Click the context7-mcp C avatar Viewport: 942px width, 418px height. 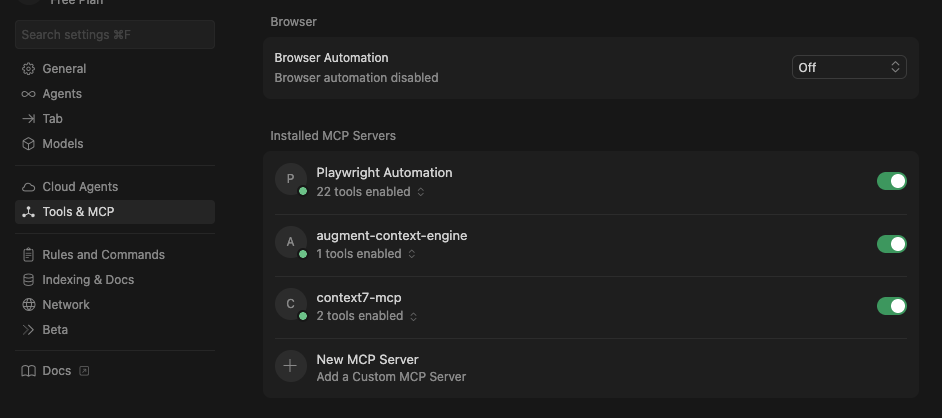point(291,304)
